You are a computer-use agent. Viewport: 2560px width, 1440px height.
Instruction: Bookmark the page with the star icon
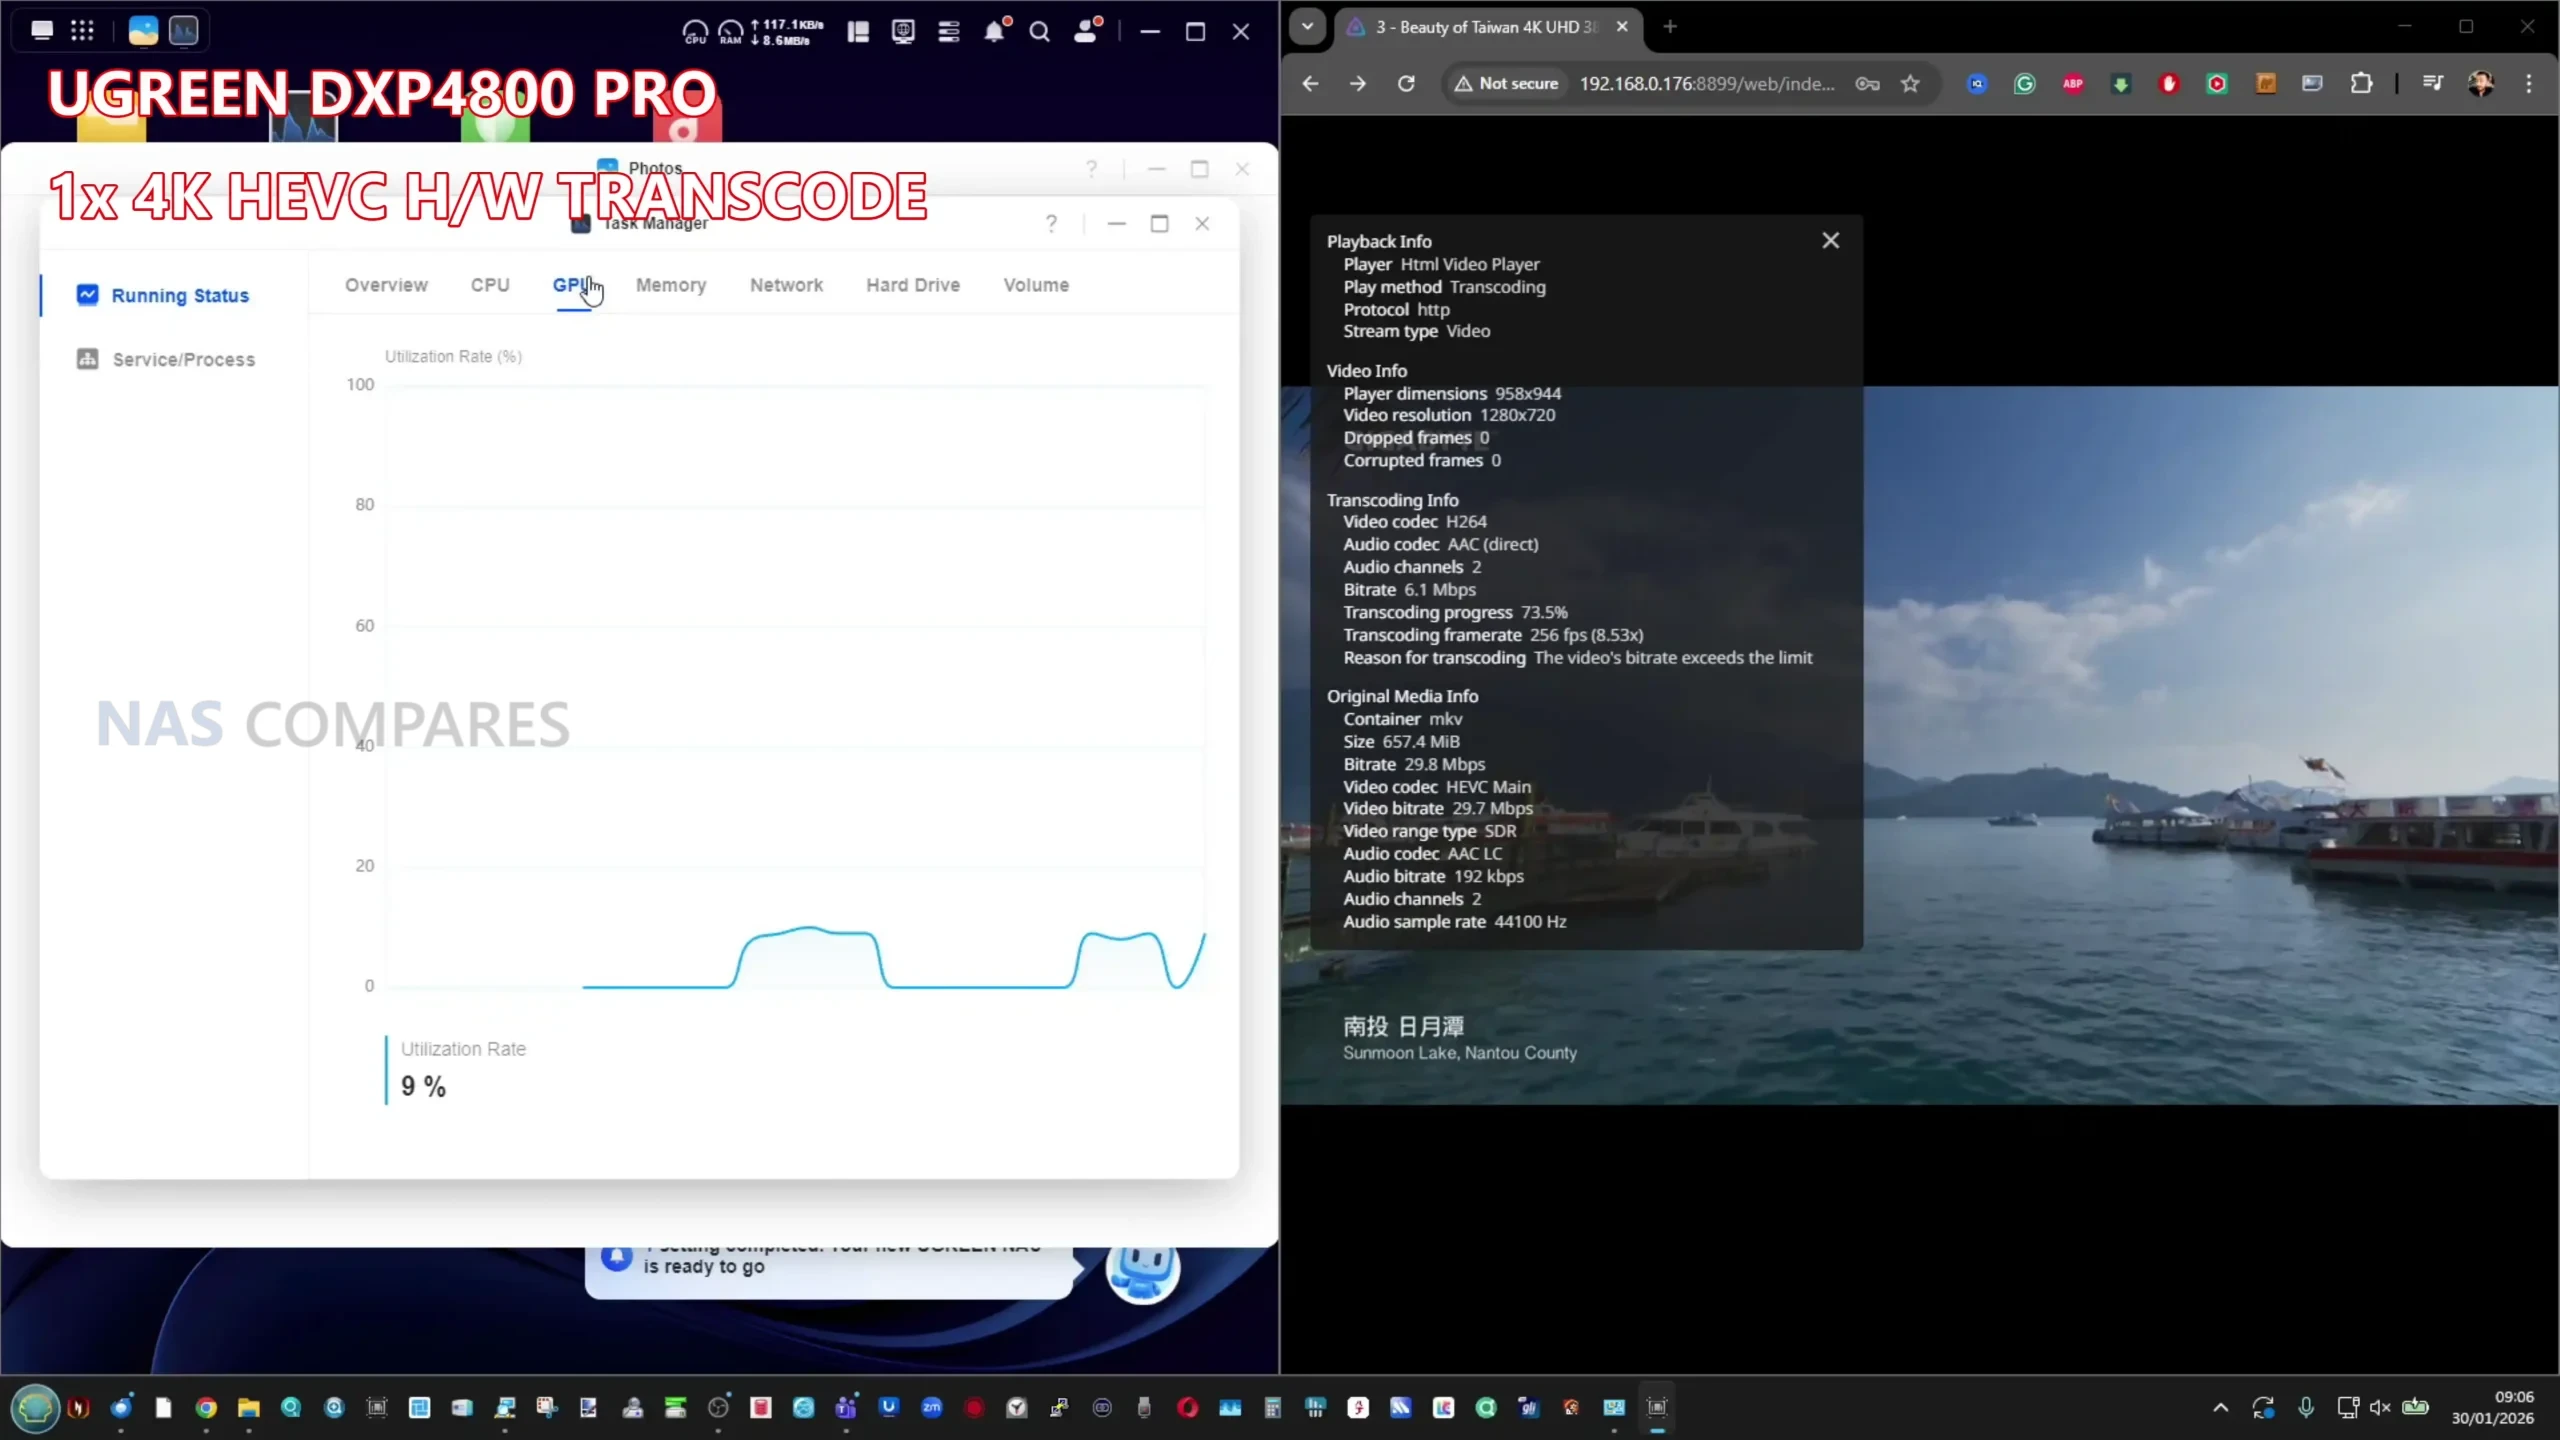coord(1910,84)
